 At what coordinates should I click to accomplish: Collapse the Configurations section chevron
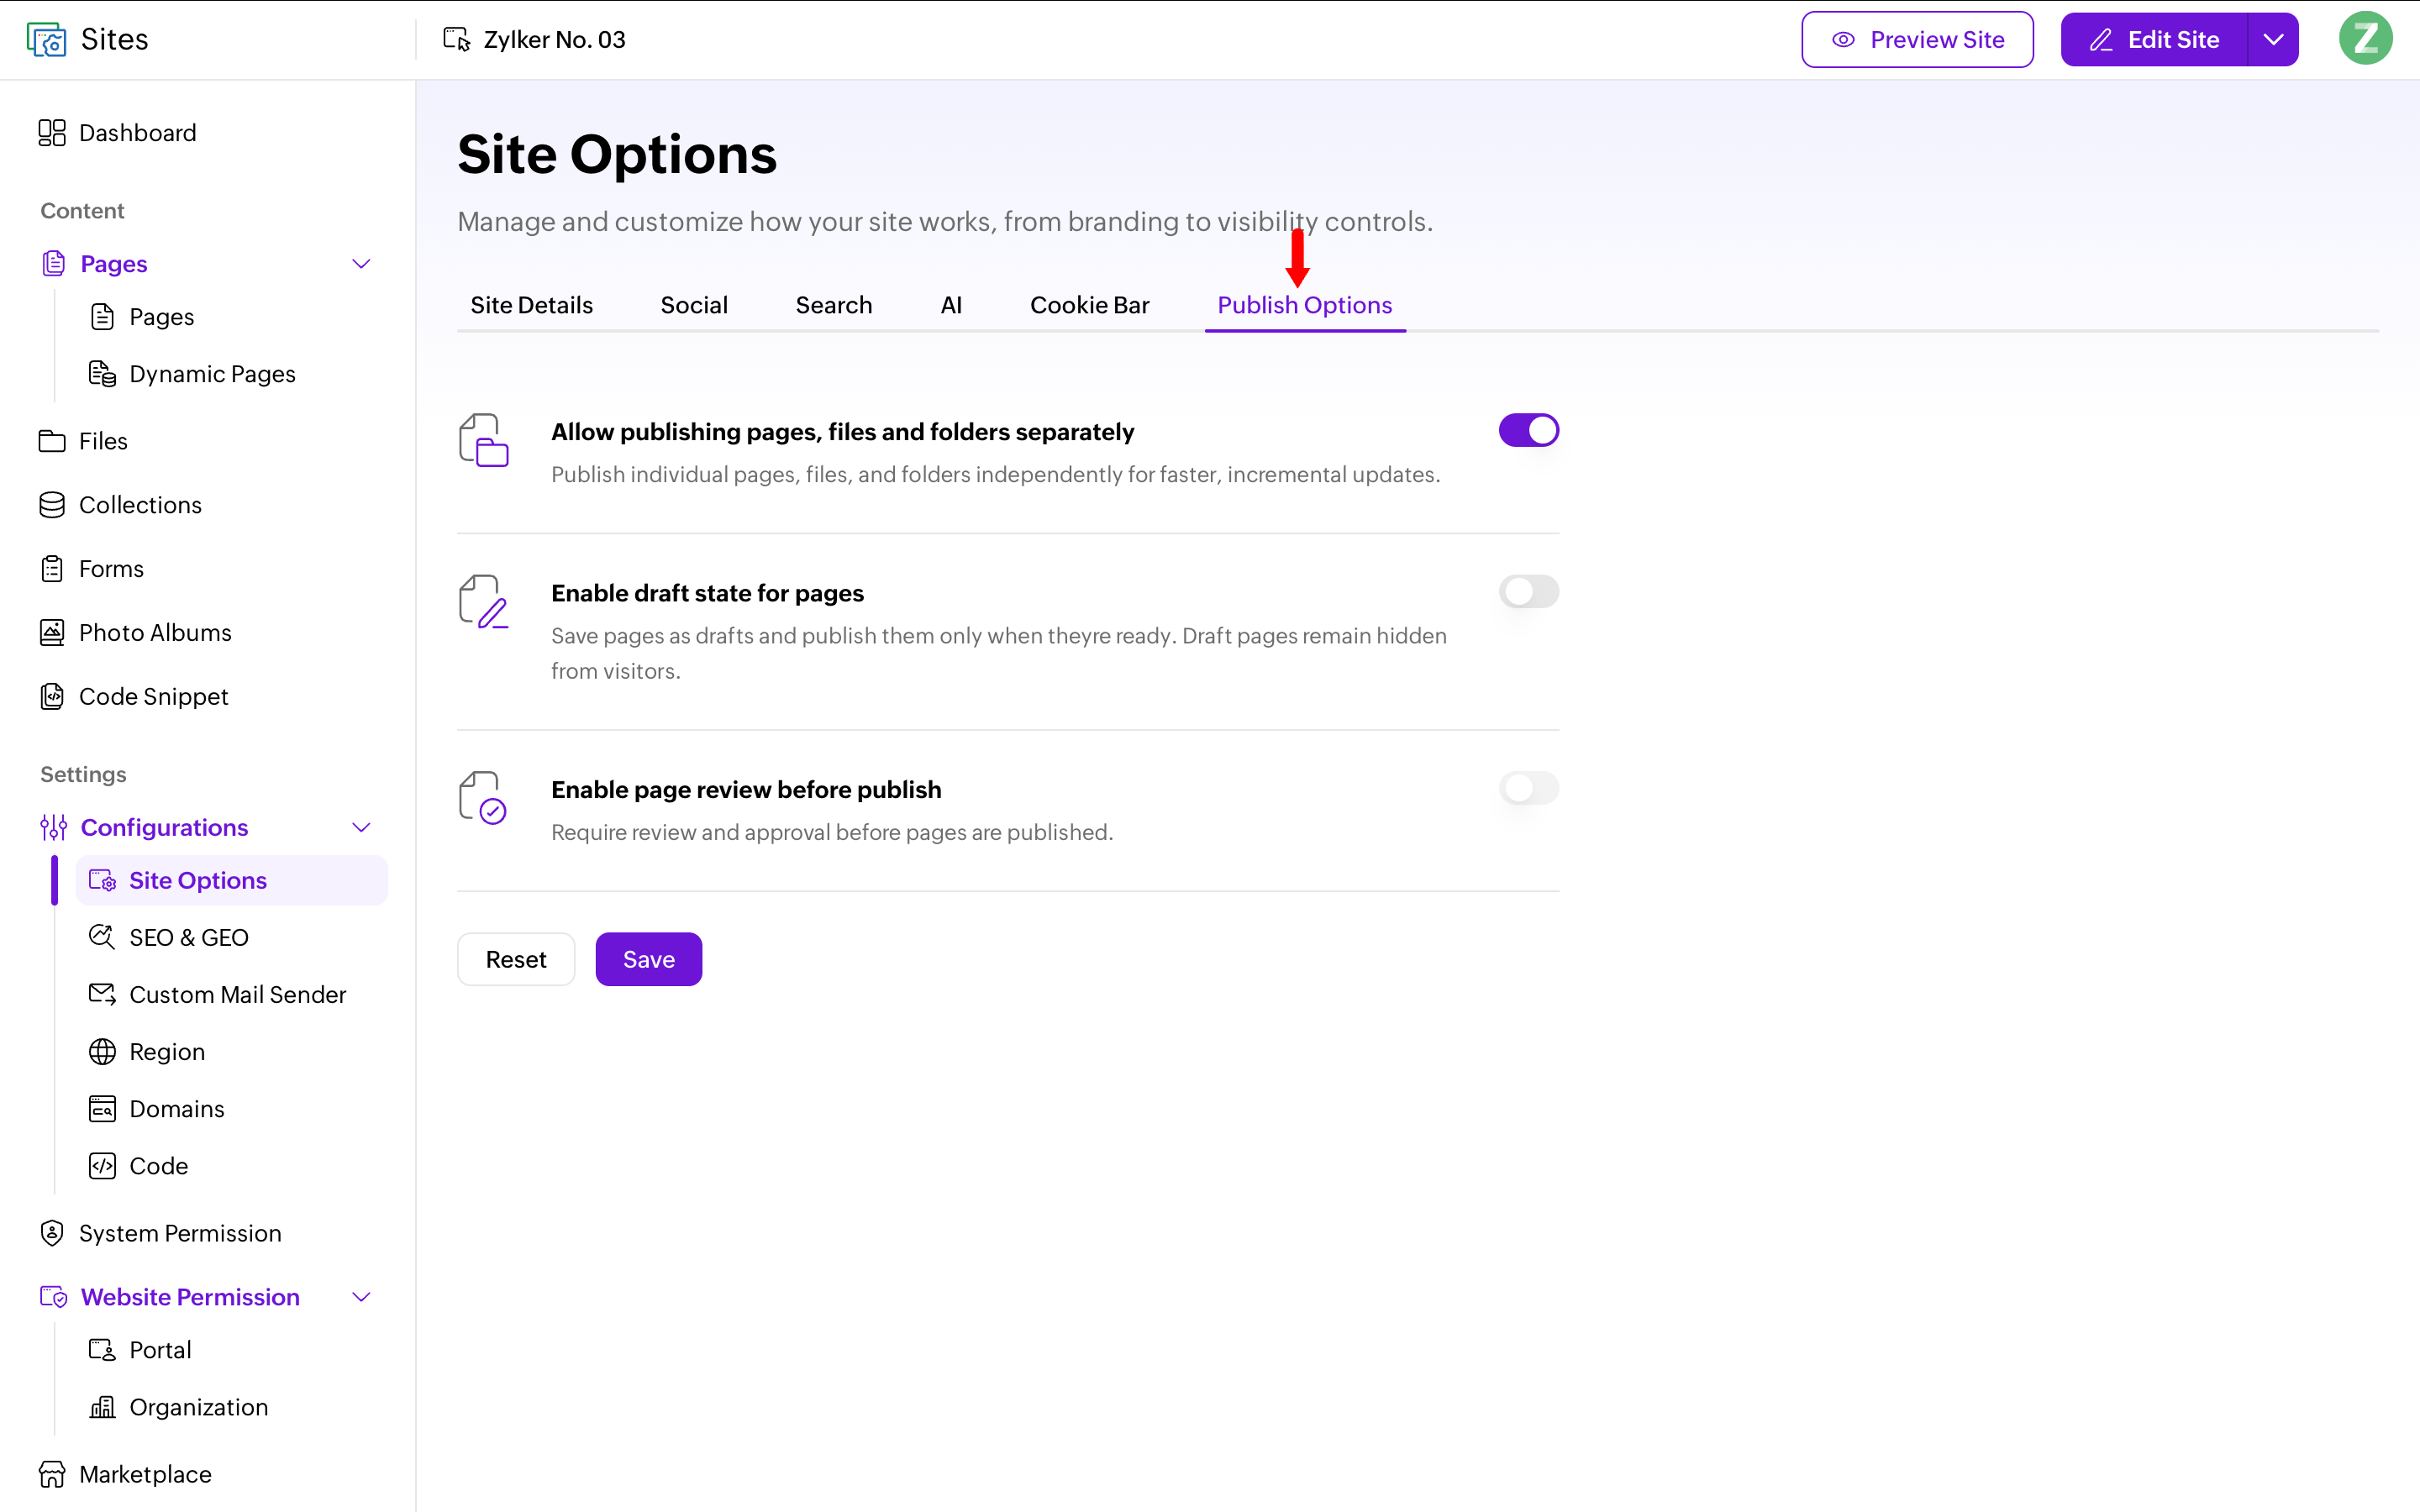coord(362,827)
